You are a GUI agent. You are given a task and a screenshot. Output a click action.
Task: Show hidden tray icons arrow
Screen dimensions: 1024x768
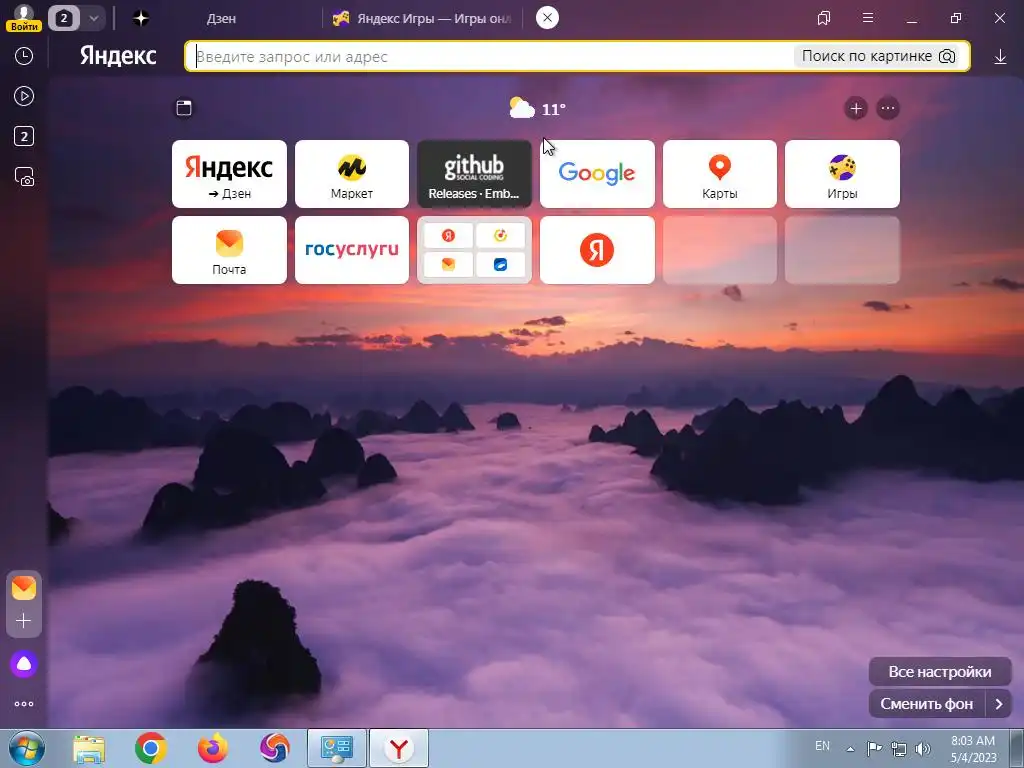point(850,749)
